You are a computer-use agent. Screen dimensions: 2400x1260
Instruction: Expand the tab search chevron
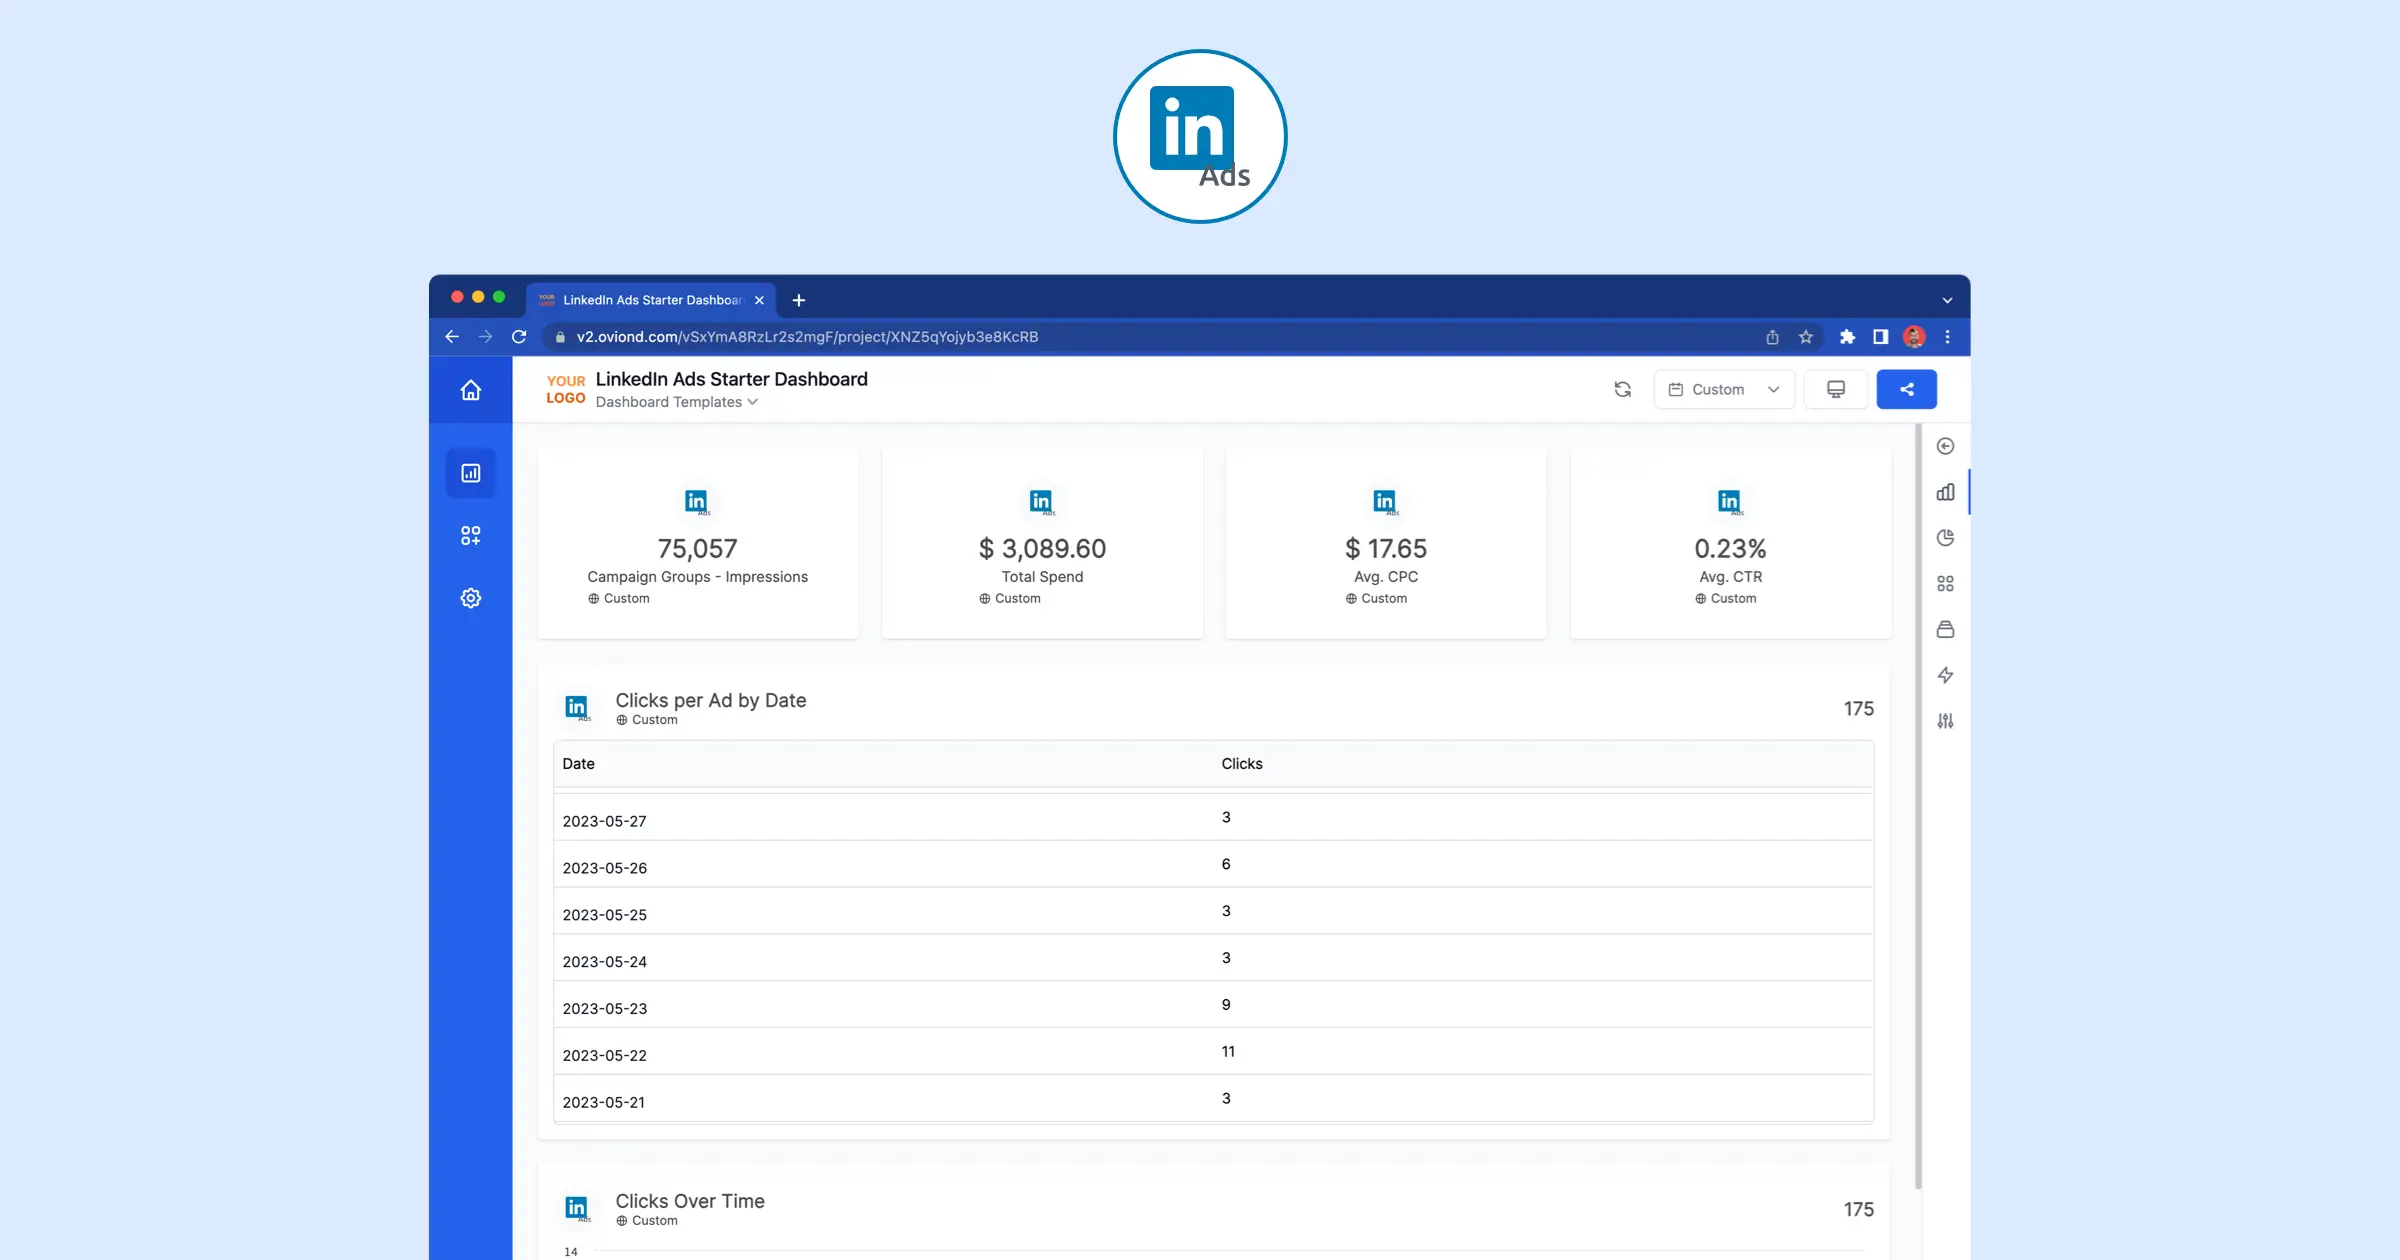pos(1947,300)
